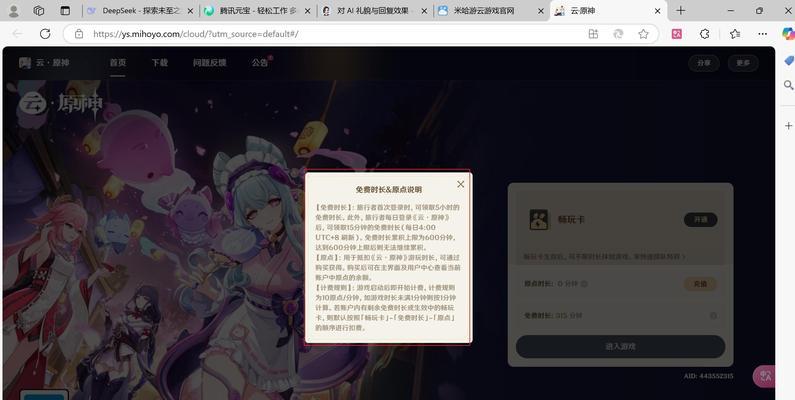Image resolution: width=795 pixels, height=400 pixels.
Task: Click the 云·原神 logo in the page header
Action: [x=44, y=63]
